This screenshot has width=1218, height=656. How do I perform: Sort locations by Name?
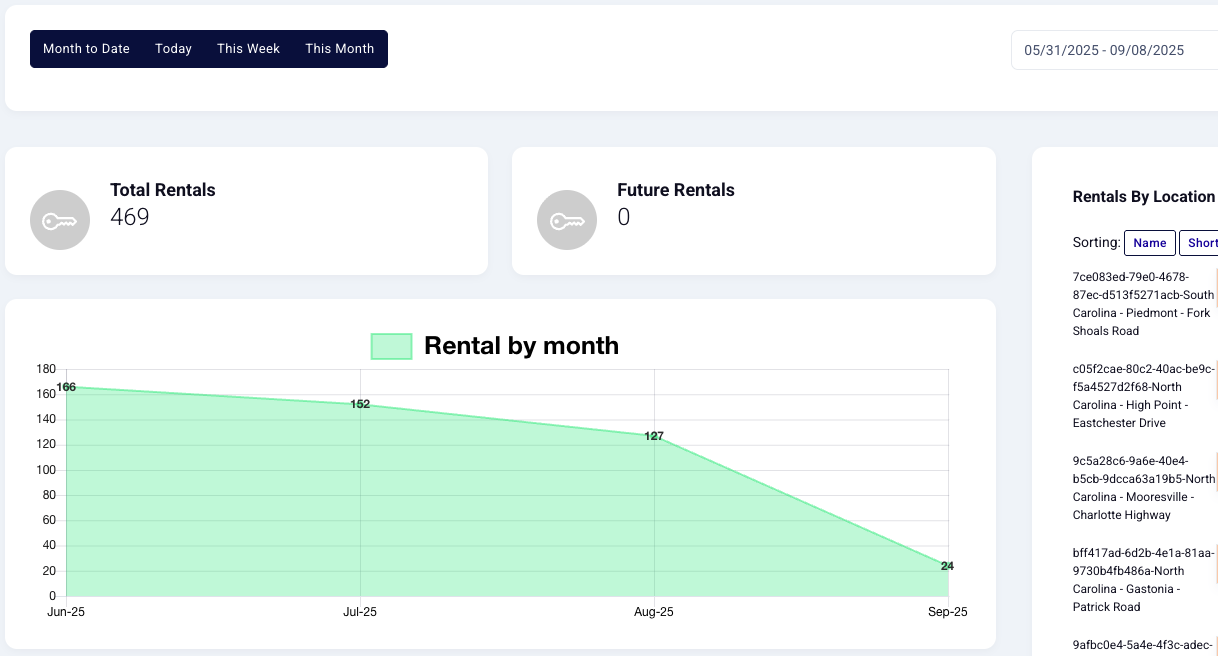(x=1149, y=243)
